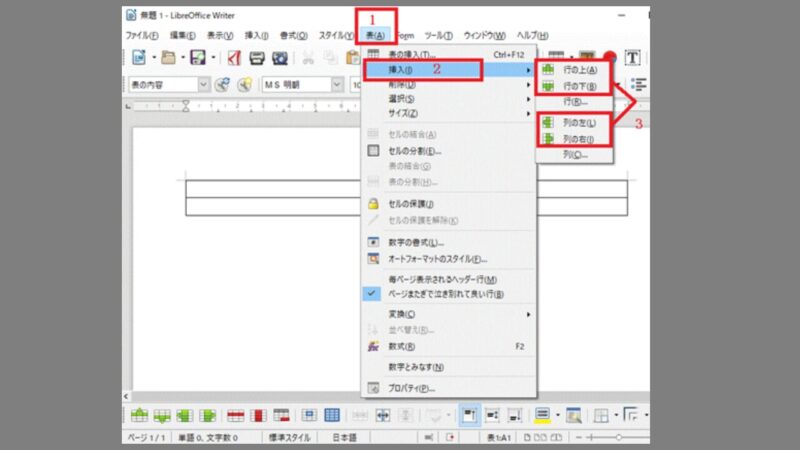
Task: Insert rows below via bottom toolbar icon
Action: (162, 415)
